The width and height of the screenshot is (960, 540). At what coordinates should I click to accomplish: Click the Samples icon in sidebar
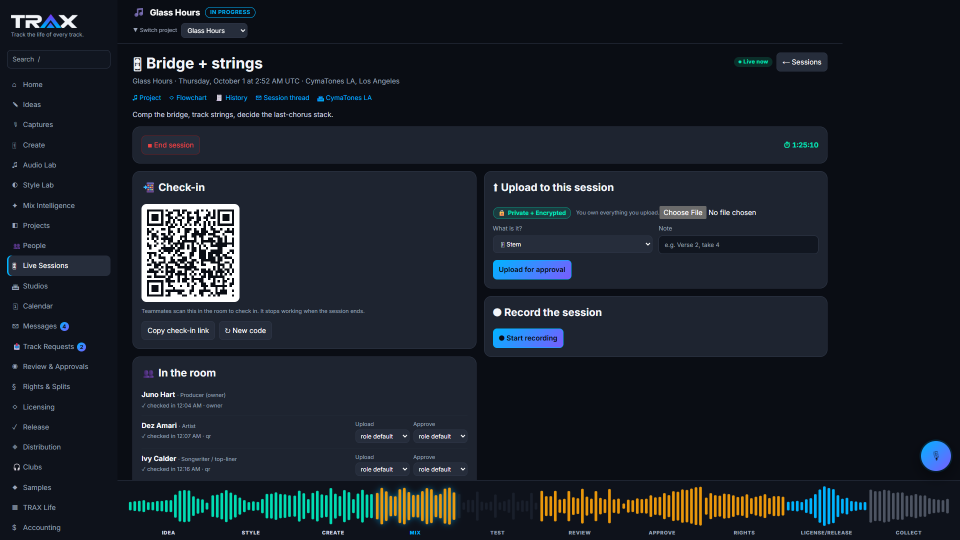click(x=15, y=487)
